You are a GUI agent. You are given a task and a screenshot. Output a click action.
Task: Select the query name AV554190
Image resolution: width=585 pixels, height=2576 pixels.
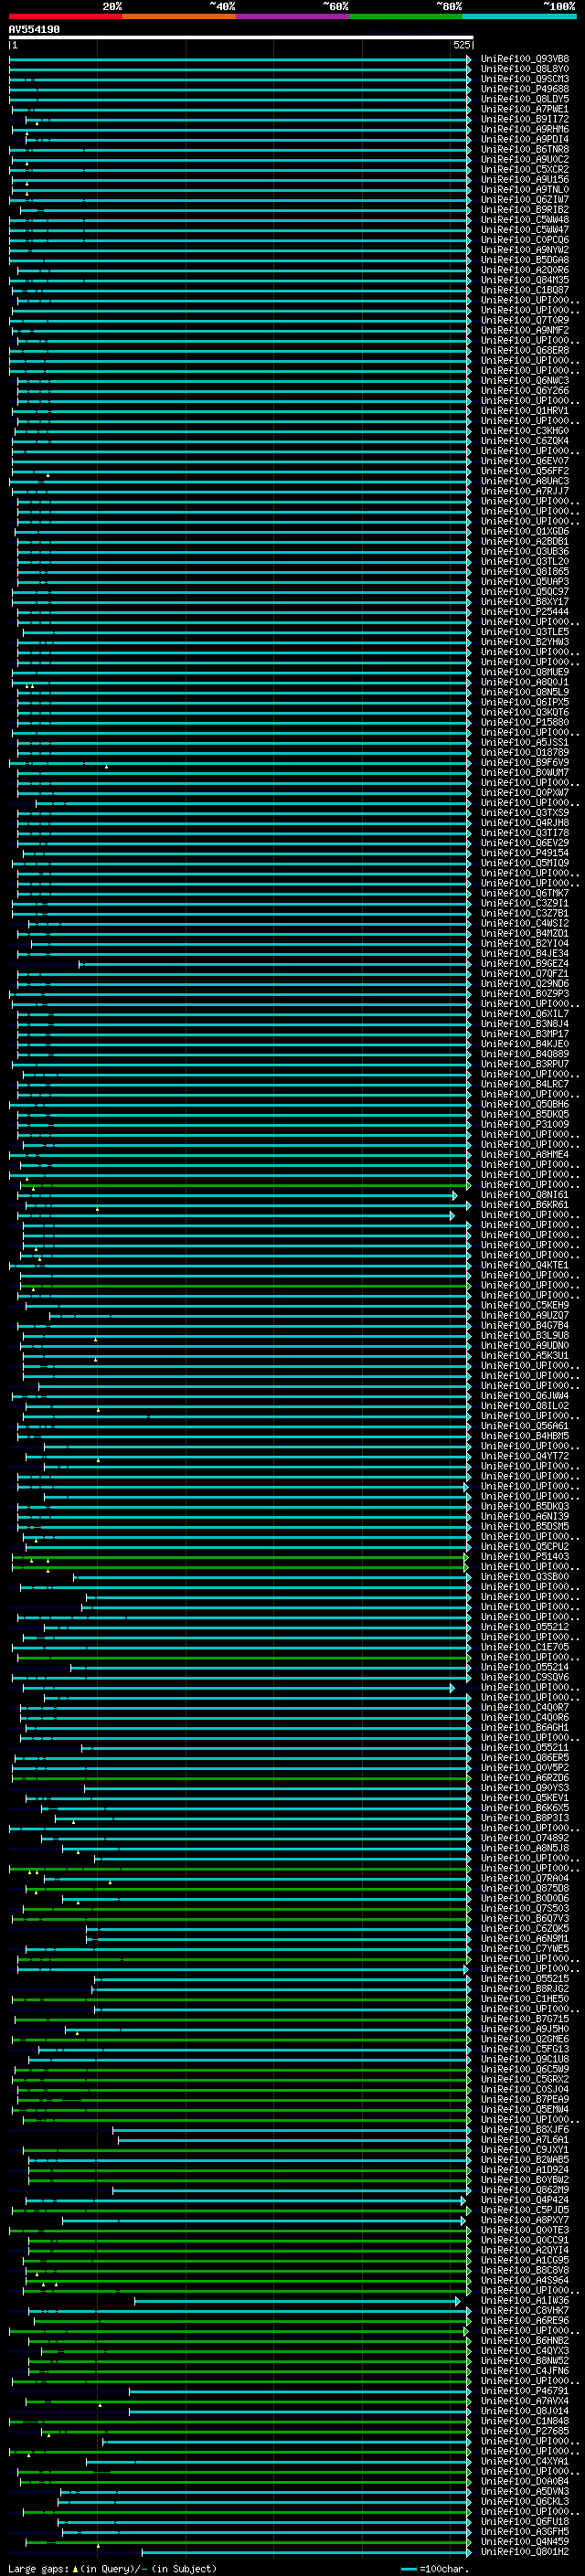coord(34,30)
